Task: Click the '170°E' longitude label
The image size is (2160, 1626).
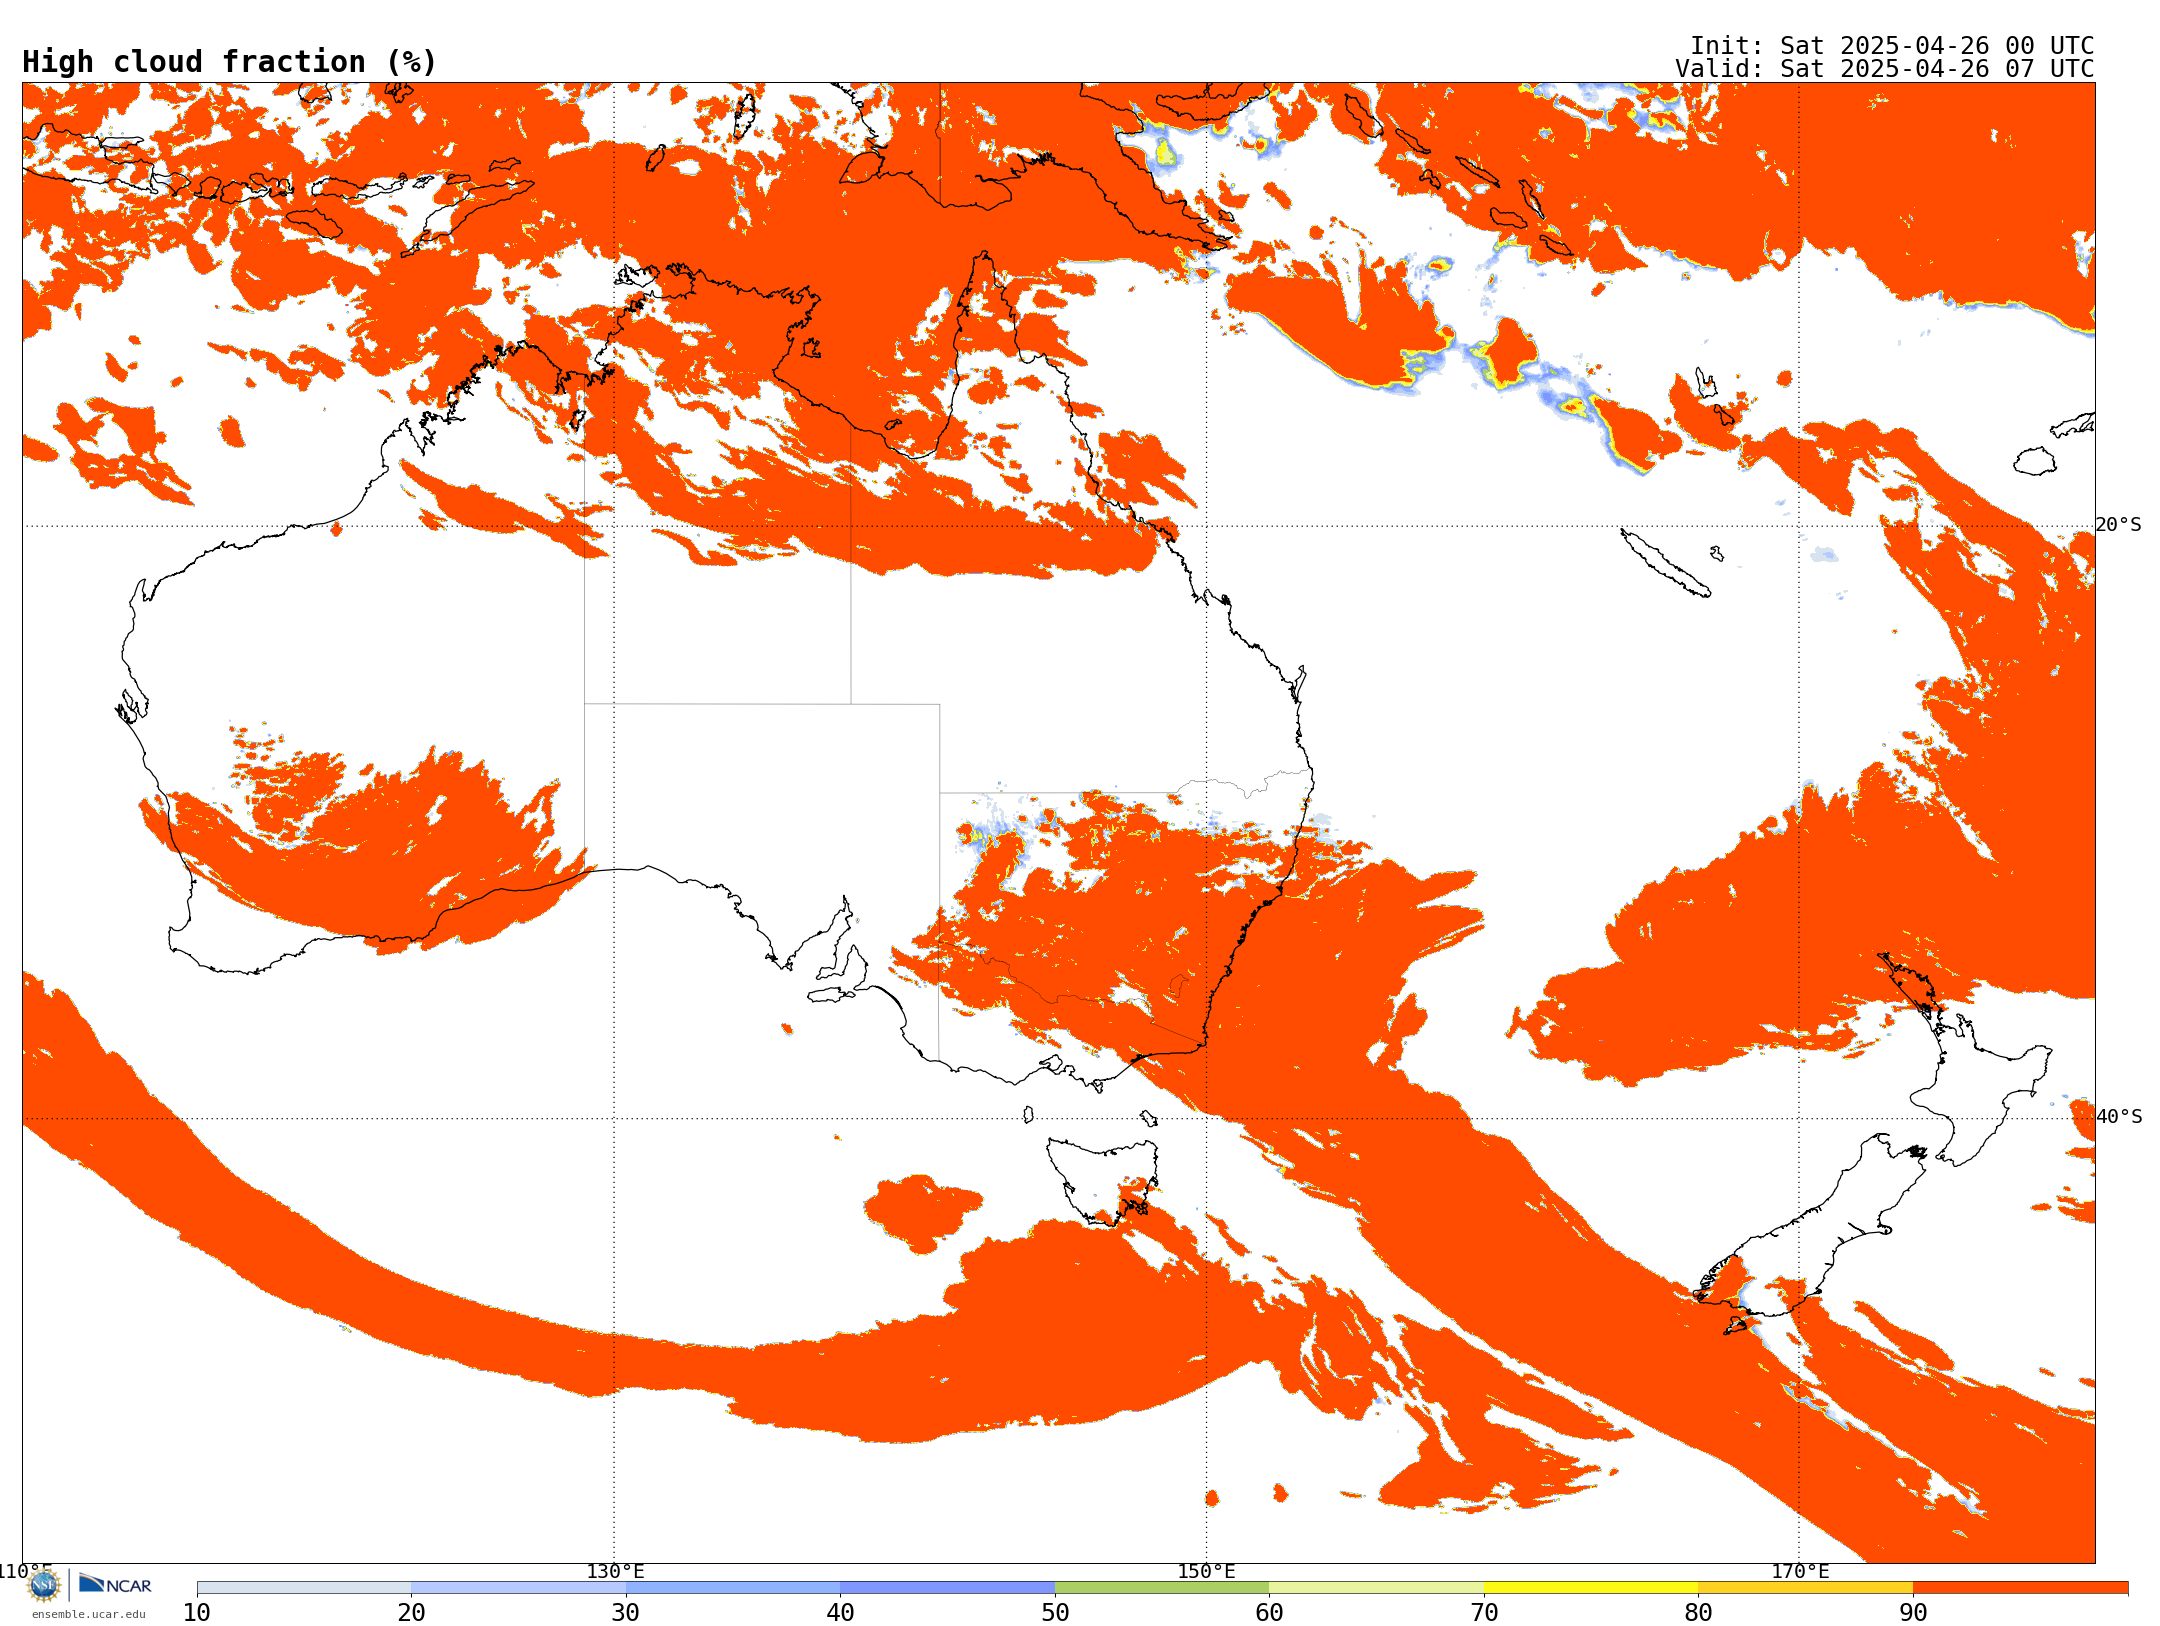Action: 1800,1572
